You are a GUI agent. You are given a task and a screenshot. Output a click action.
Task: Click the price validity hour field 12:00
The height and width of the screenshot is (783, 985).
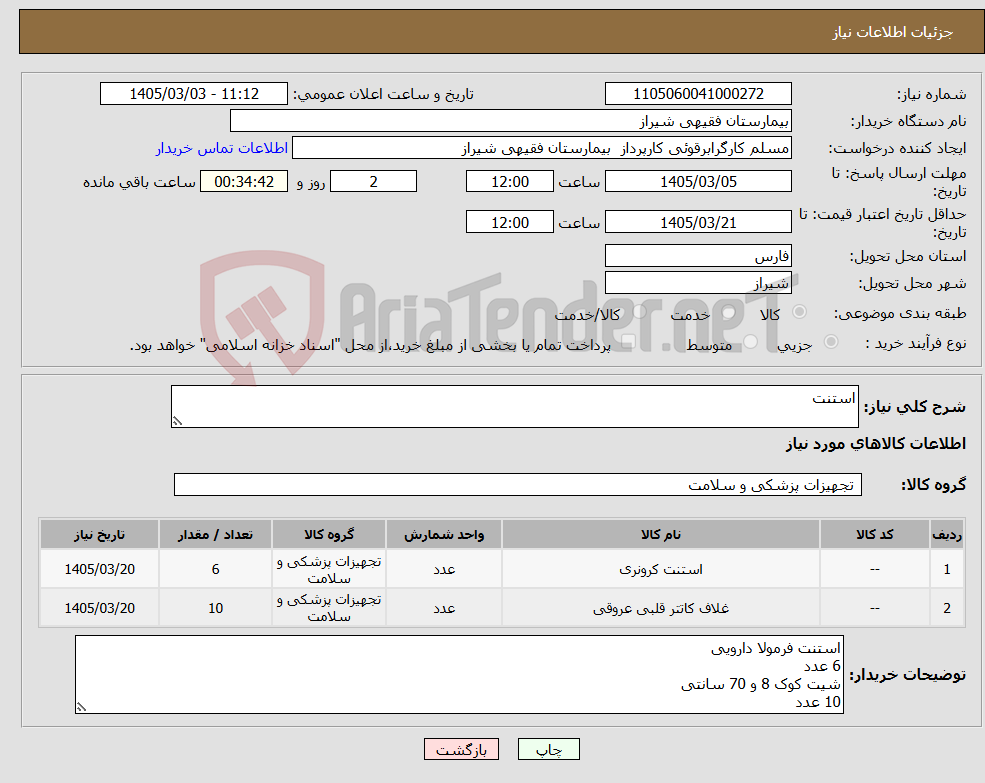tap(509, 222)
